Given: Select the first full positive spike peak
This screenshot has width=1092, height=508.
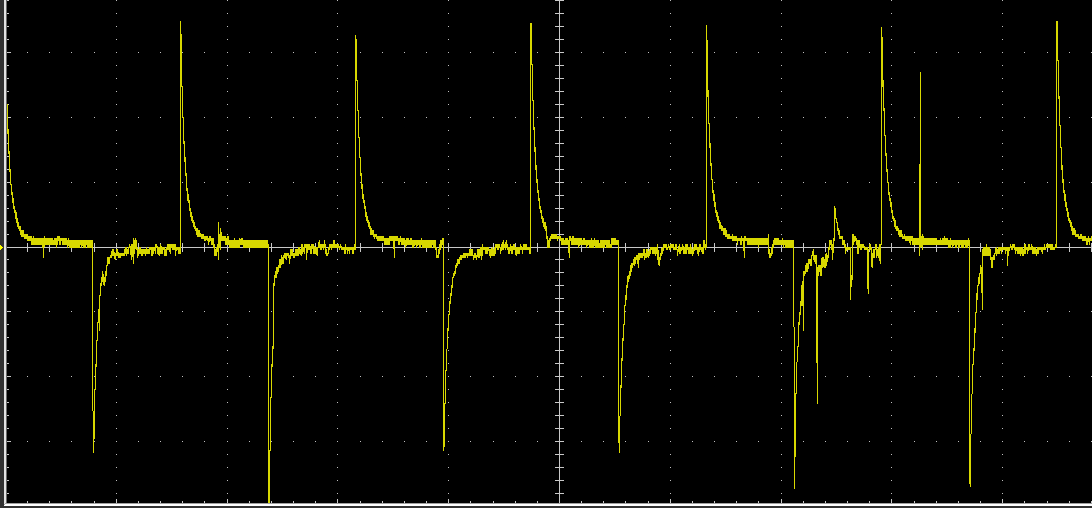Looking at the screenshot, I should [x=181, y=24].
